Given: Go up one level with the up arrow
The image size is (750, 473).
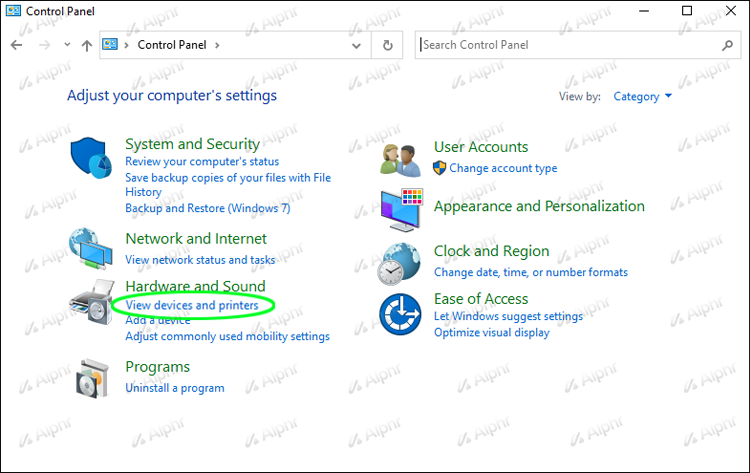Looking at the screenshot, I should [x=87, y=45].
